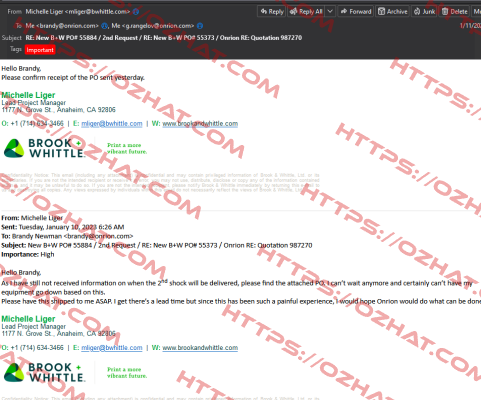Open second mliger@bwhittle.com link in quoted email
This screenshot has height=400, width=481.
112,348
